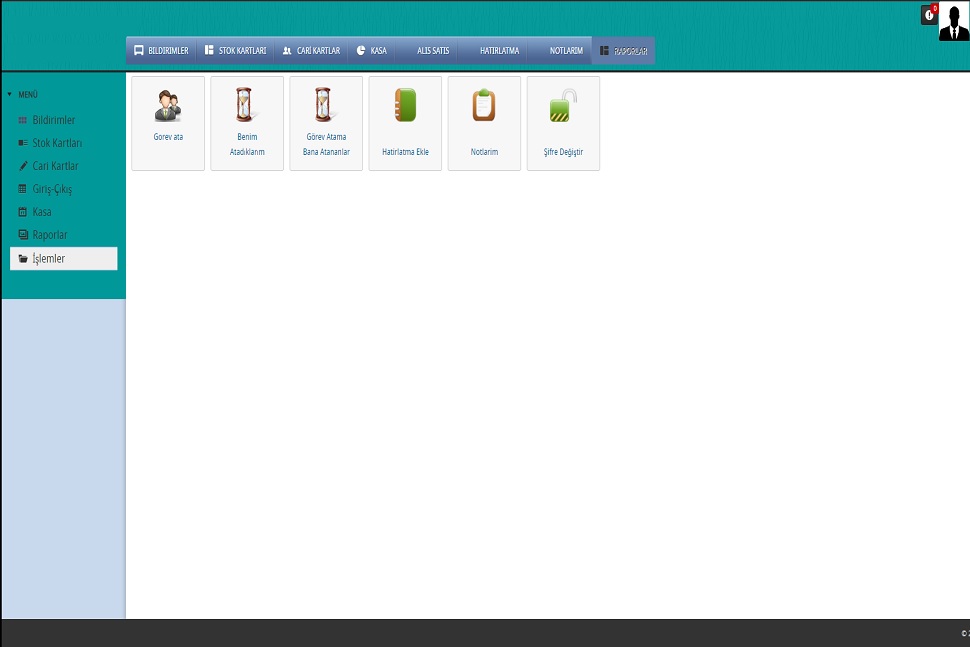970x647 pixels.
Task: Click the Benim Atadıklarım hourglass icon
Action: [x=247, y=105]
